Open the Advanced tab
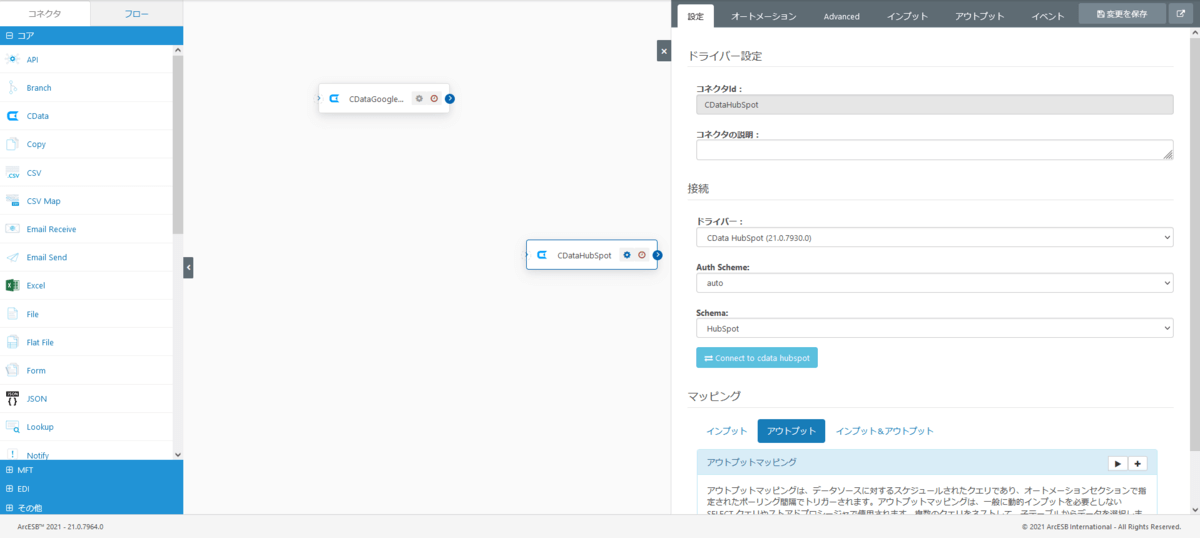 841,16
